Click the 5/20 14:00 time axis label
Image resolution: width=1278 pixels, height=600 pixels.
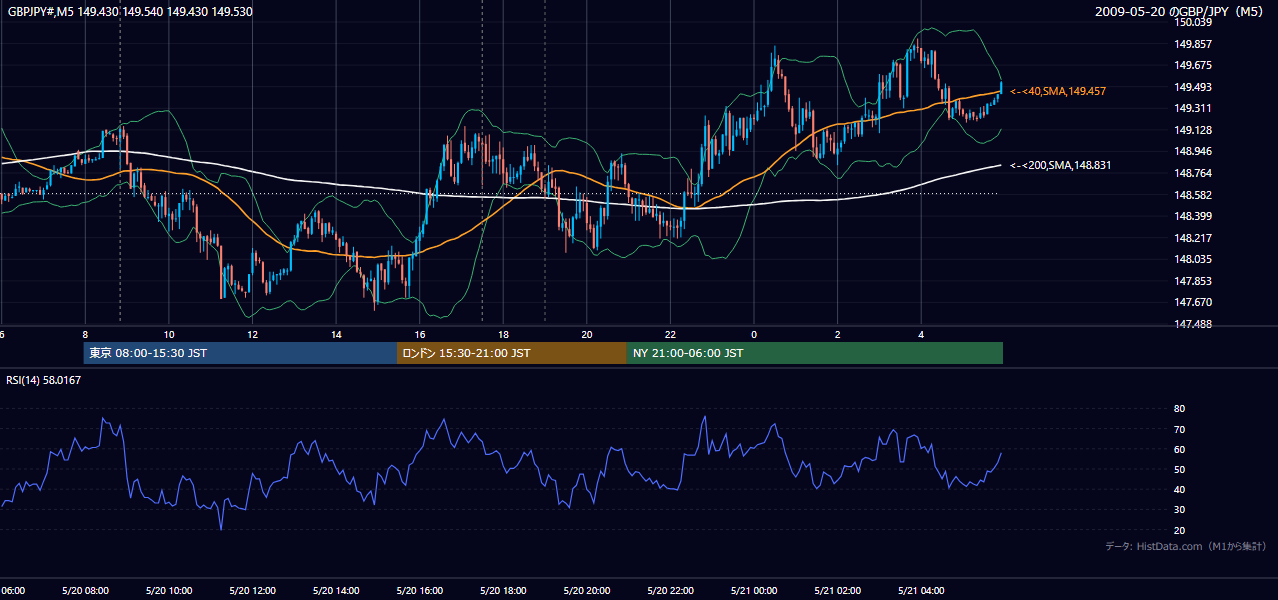click(x=336, y=591)
